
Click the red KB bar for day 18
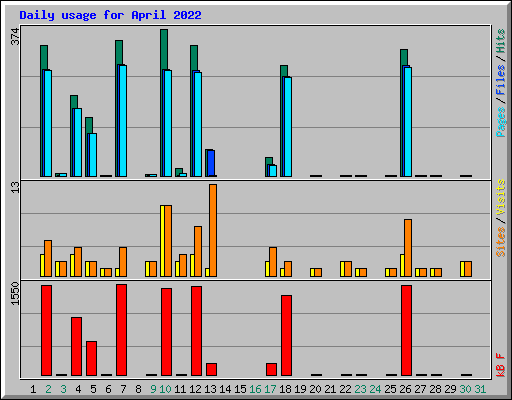[287, 336]
